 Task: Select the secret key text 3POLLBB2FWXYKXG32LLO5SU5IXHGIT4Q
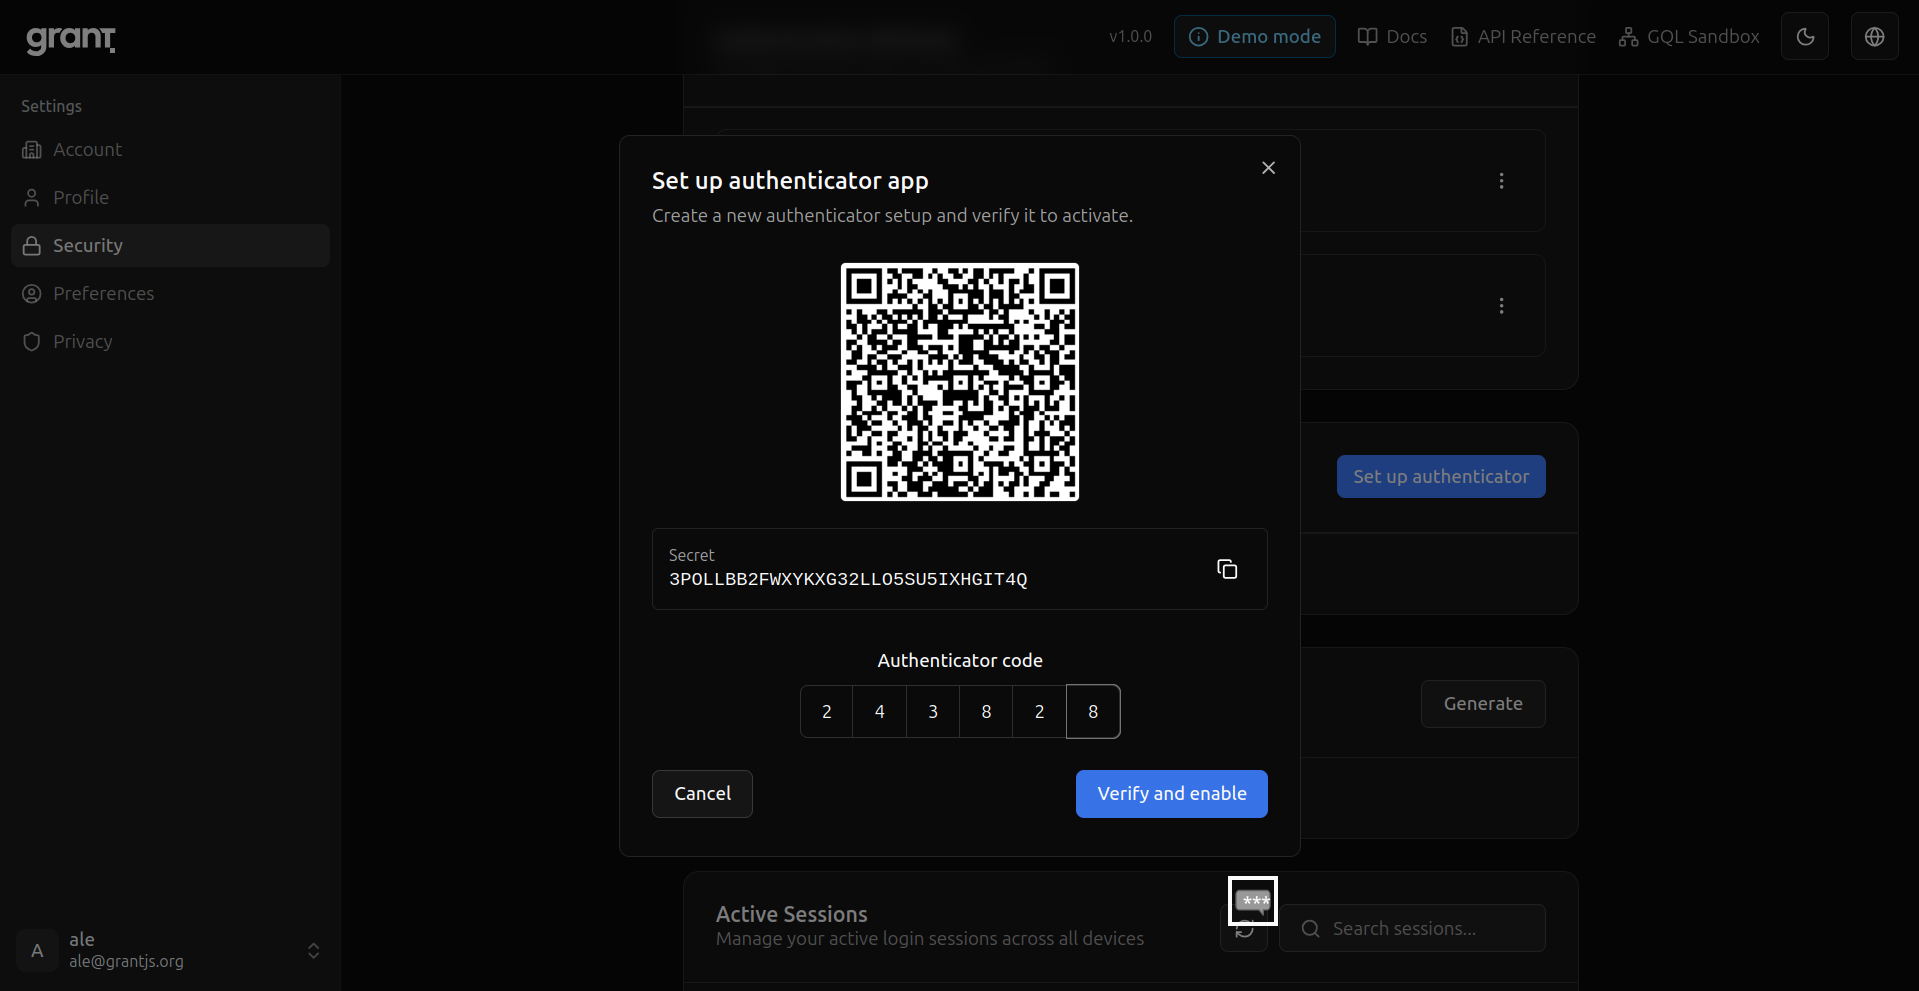(848, 580)
